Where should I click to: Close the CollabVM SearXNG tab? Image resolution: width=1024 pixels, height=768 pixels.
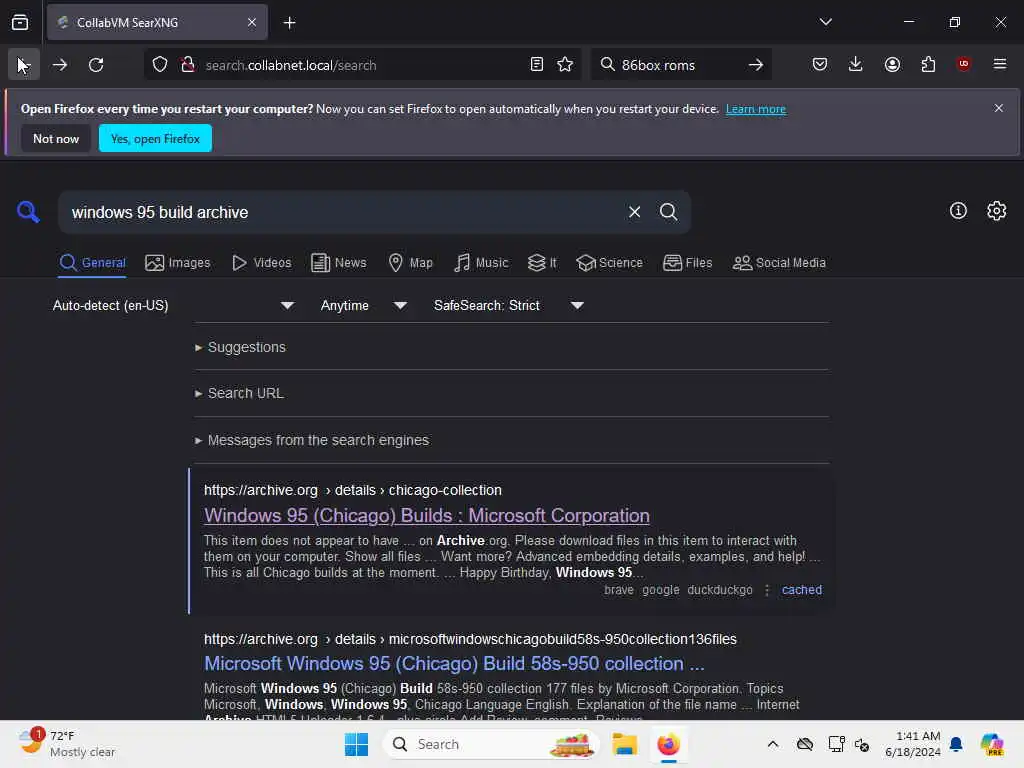coord(252,23)
